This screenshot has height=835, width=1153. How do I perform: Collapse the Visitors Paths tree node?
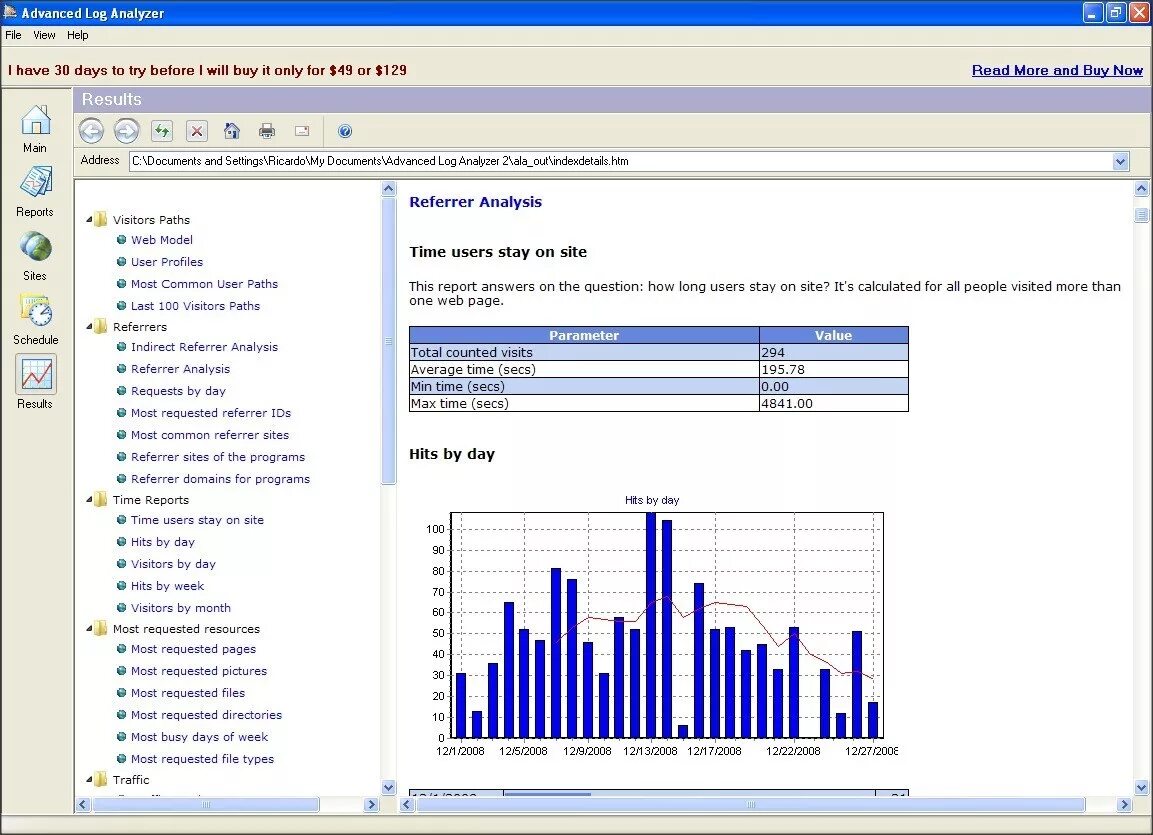point(89,220)
